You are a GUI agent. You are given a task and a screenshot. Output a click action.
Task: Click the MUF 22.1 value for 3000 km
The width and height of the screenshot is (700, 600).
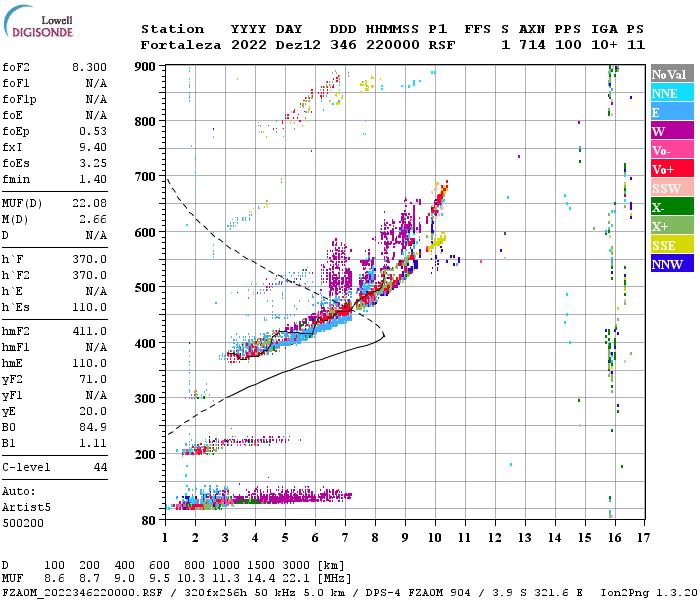(x=296, y=579)
